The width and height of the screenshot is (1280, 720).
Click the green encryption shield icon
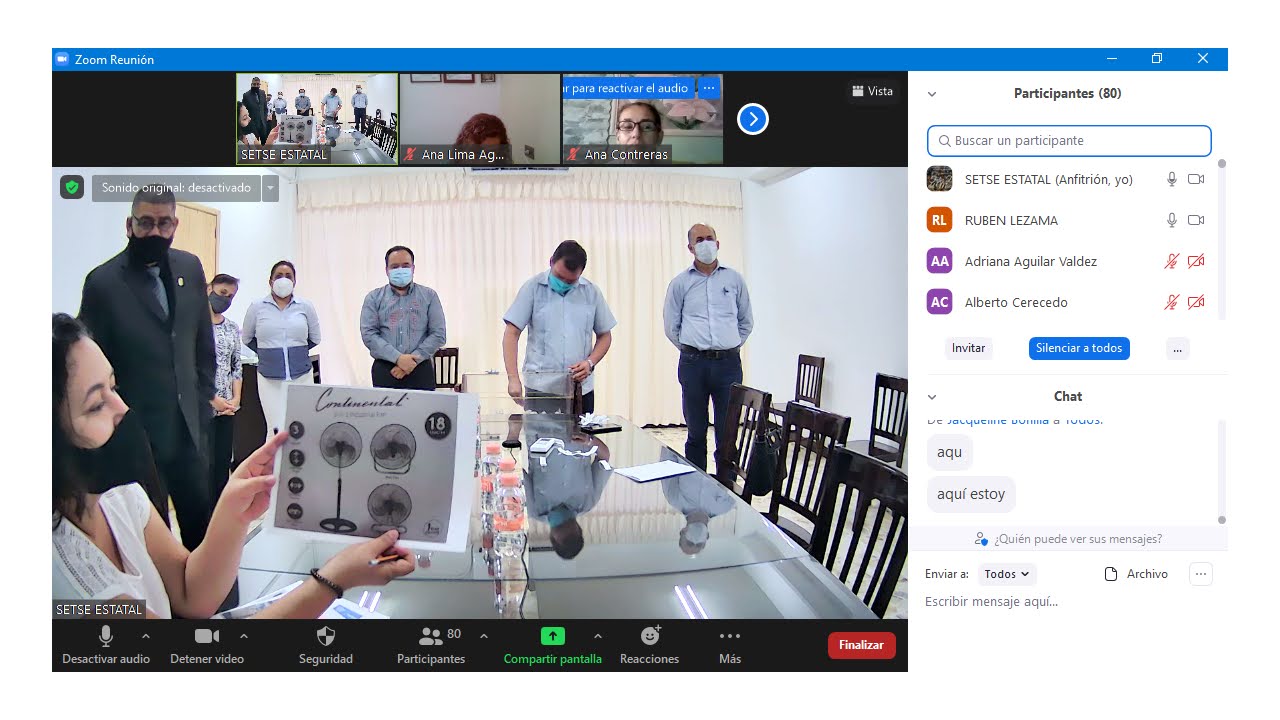click(71, 187)
